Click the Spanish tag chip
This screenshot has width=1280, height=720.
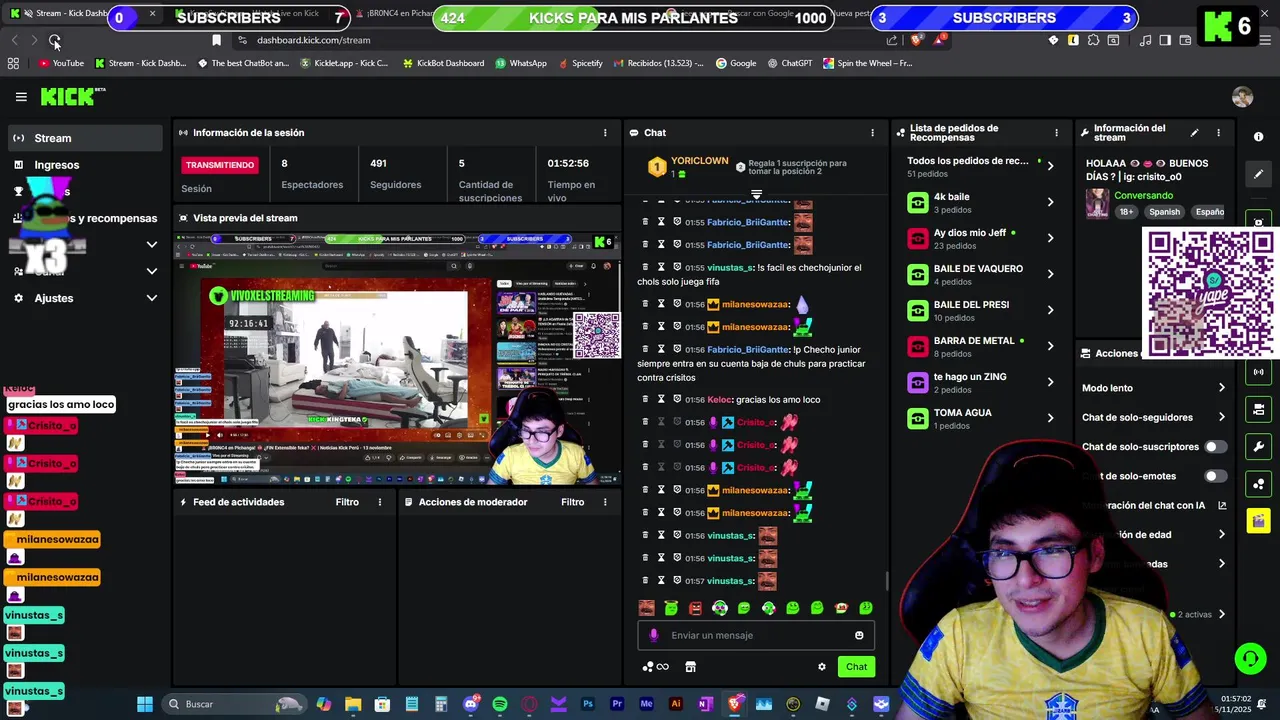click(x=1164, y=212)
